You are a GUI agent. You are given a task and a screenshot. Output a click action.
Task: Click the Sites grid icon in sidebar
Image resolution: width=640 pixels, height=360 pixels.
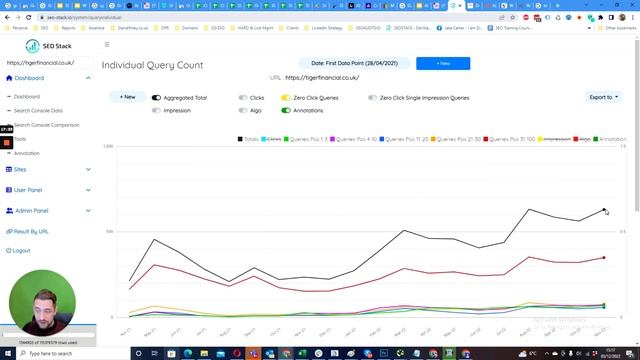9,169
